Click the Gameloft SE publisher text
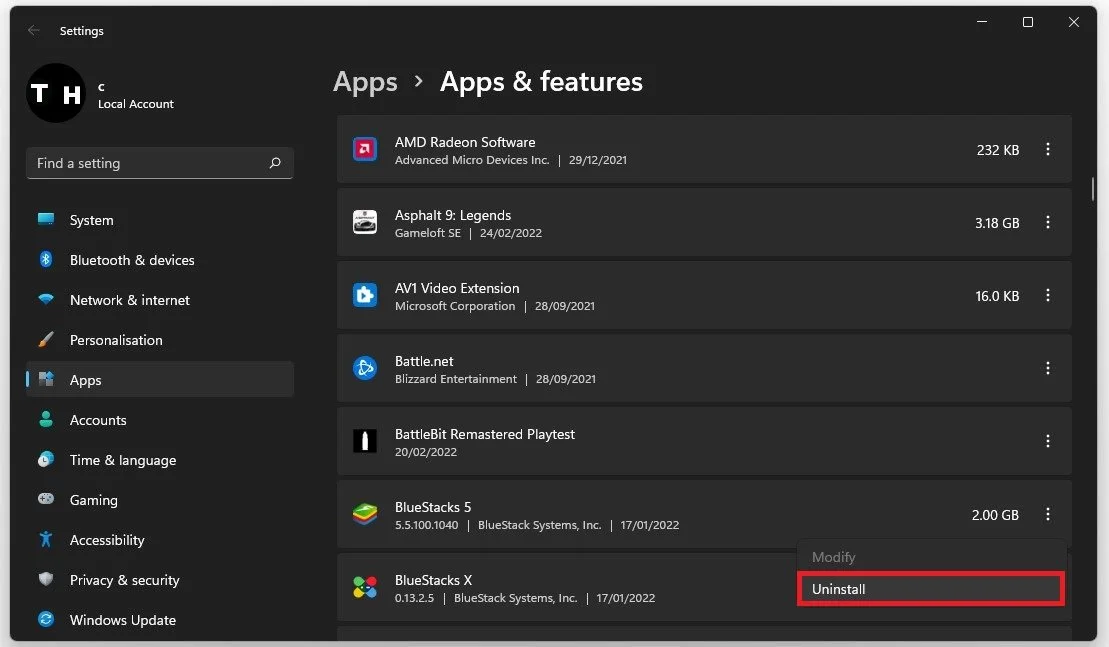The image size is (1109, 647). click(427, 233)
